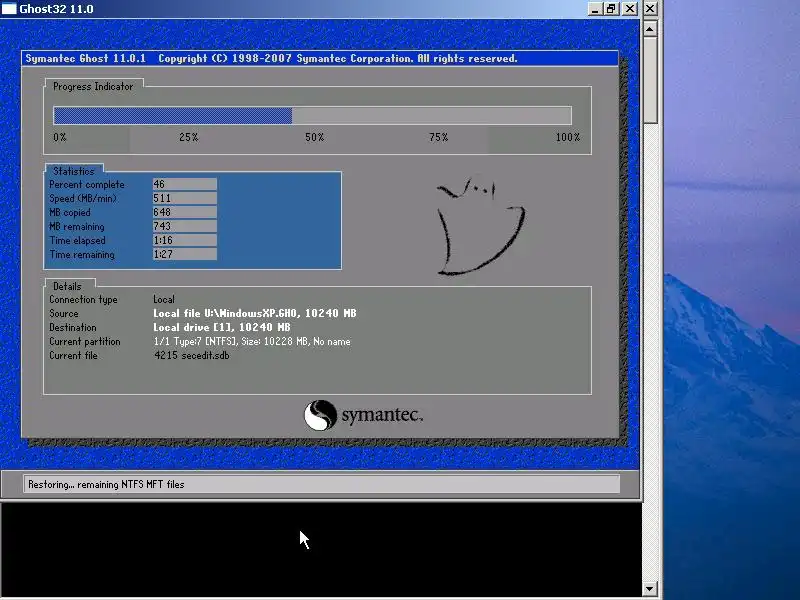Click the MB remaining value 743
The image size is (800, 600).
(x=185, y=226)
